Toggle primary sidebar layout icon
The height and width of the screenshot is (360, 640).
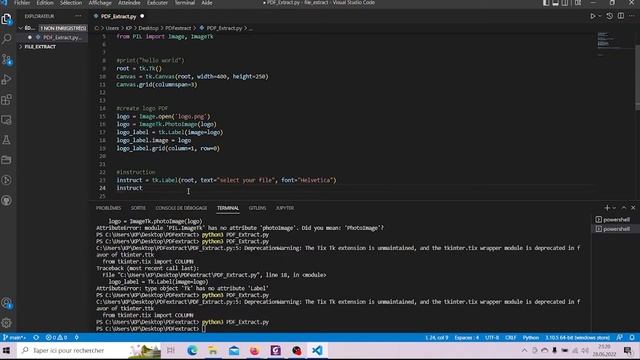[x=546, y=3]
